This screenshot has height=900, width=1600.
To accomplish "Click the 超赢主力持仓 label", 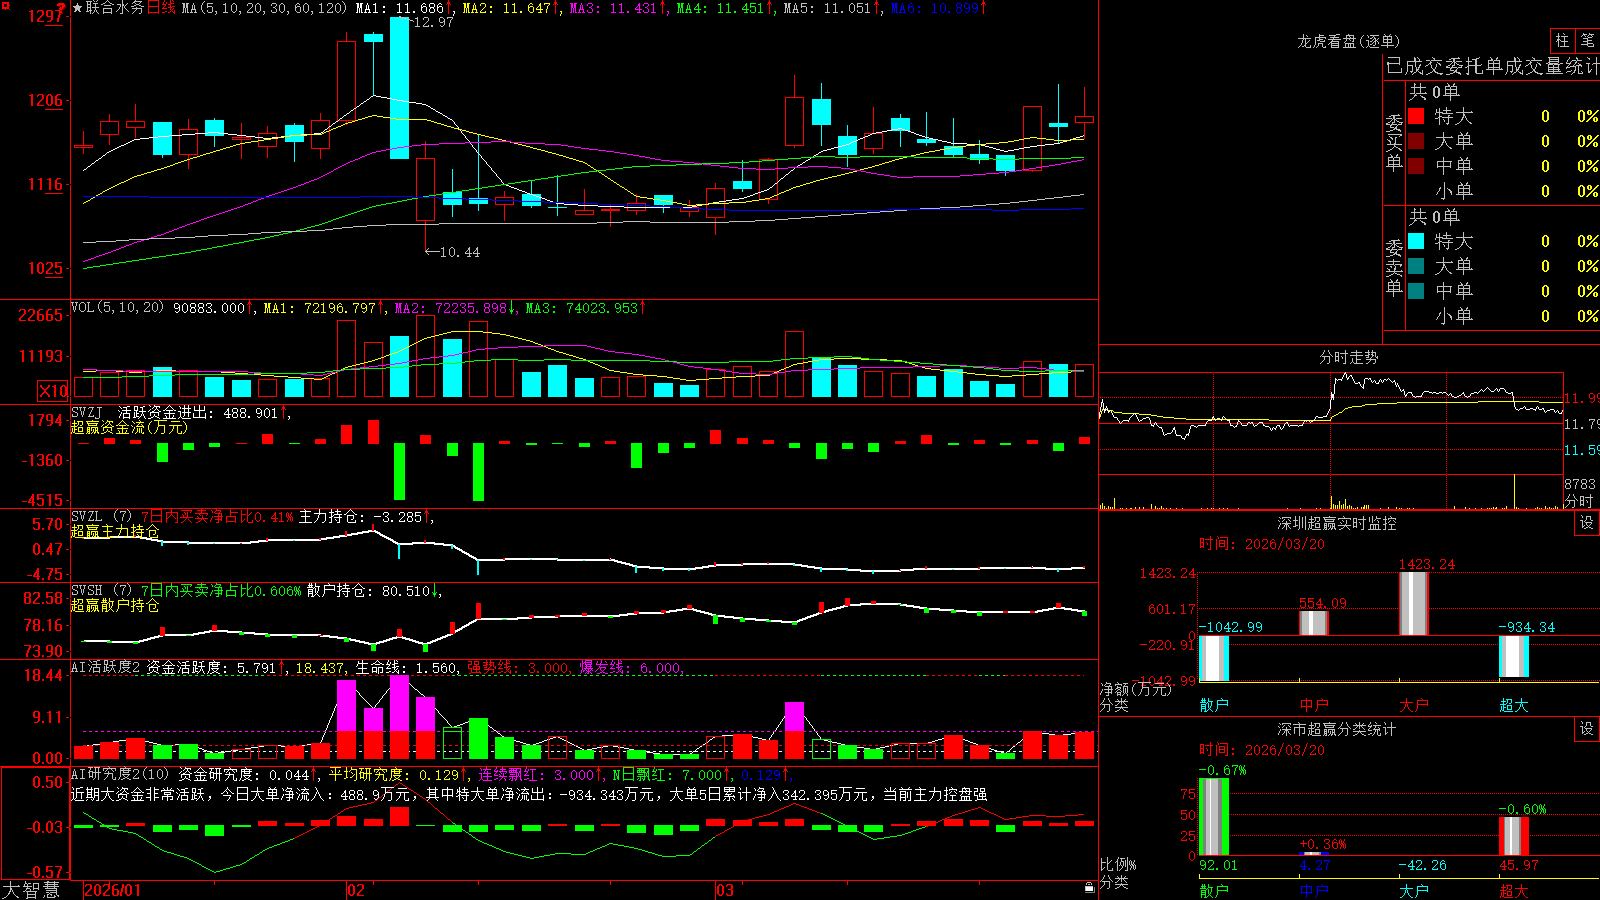I will [x=115, y=531].
